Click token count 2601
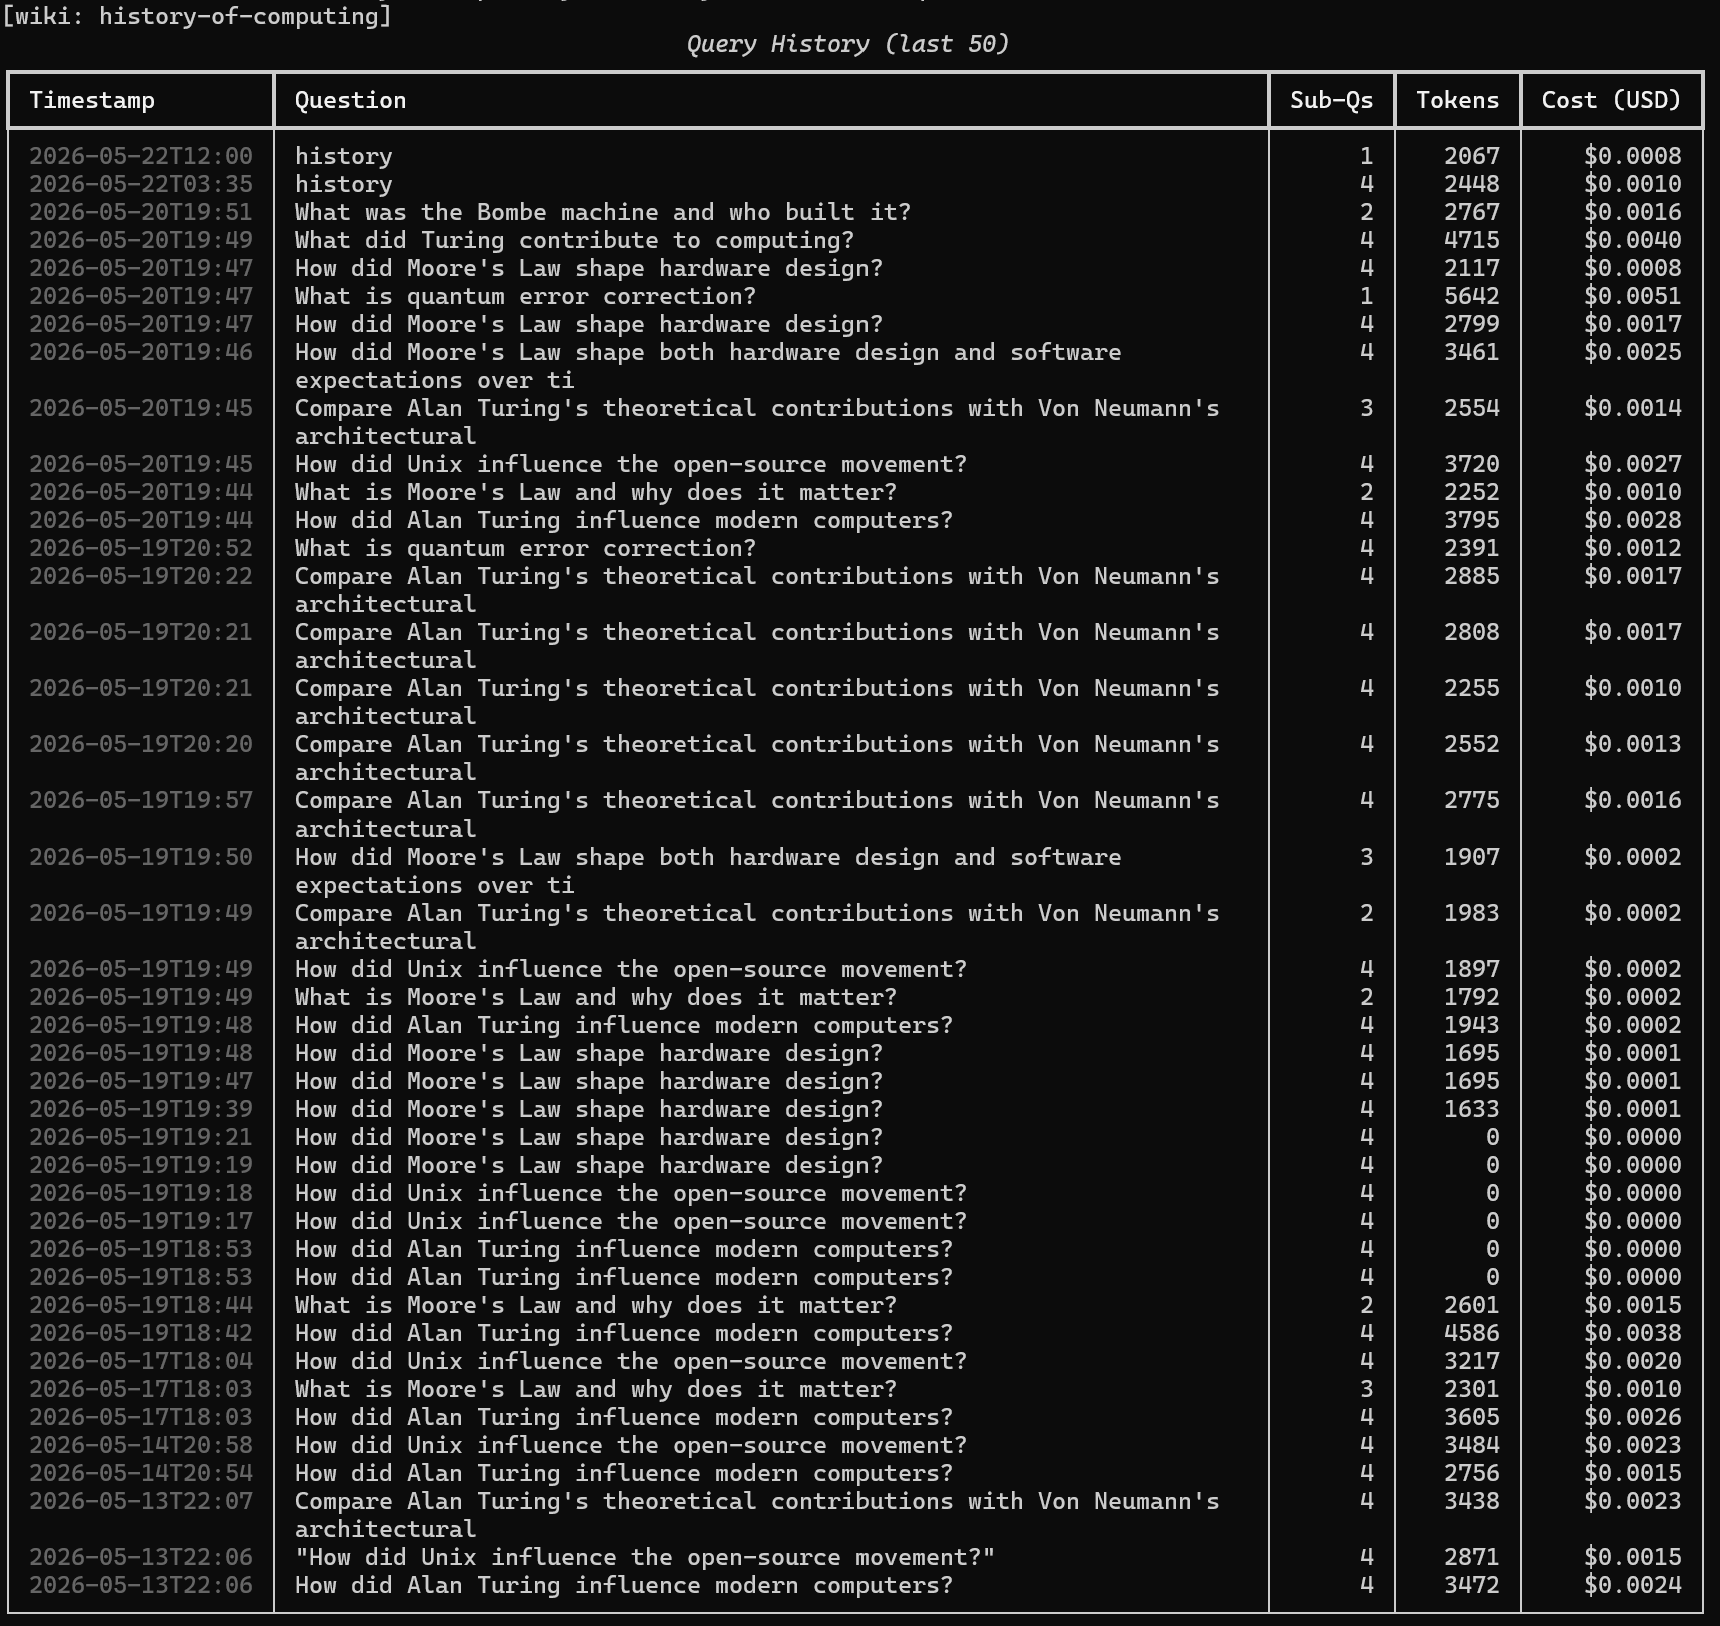The width and height of the screenshot is (1720, 1626). coord(1471,1305)
